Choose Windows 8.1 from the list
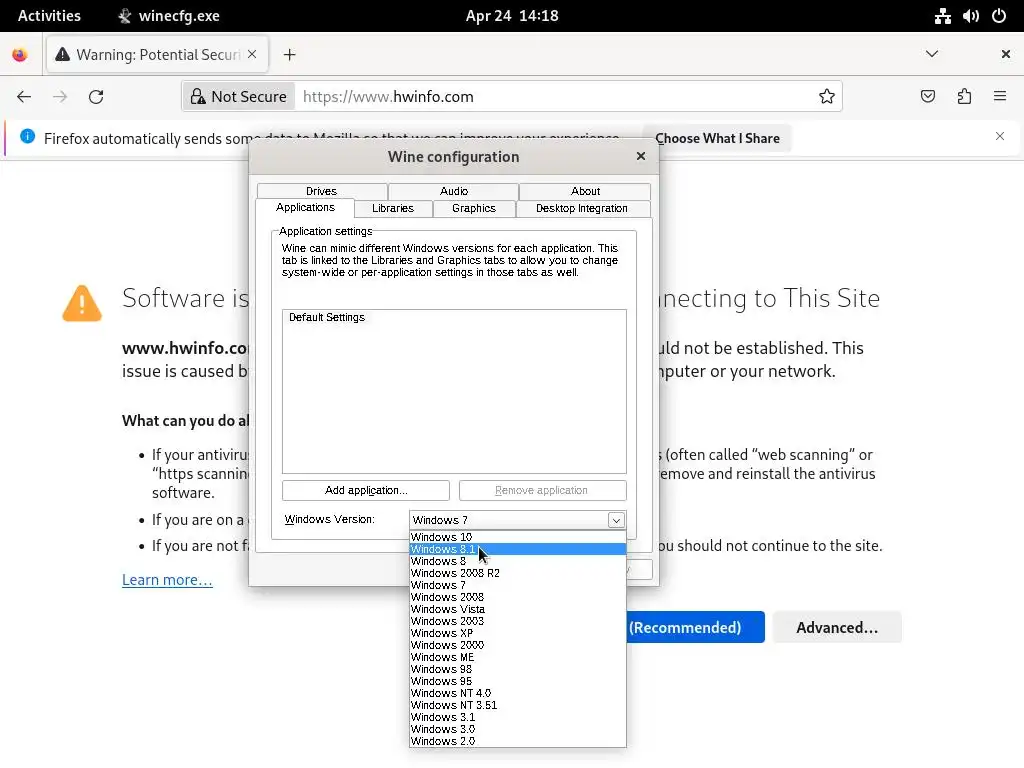 click(x=517, y=549)
